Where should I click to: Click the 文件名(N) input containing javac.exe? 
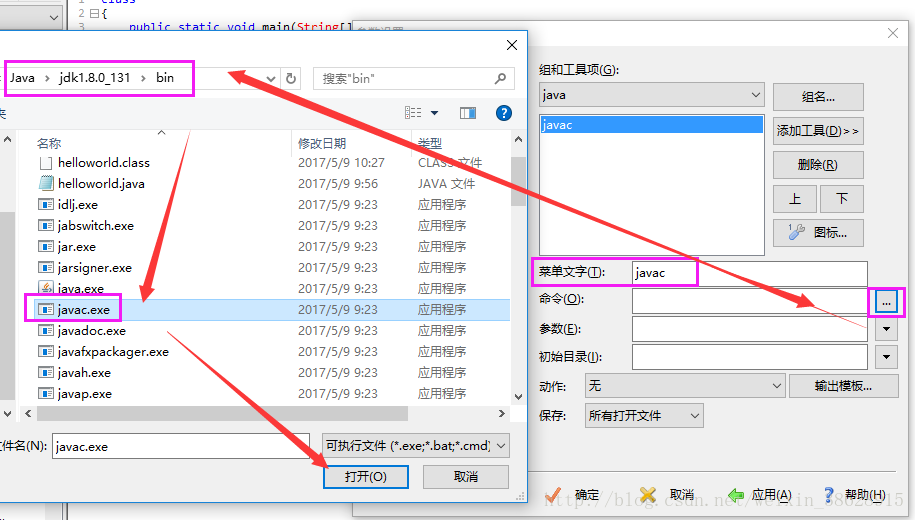tap(181, 446)
